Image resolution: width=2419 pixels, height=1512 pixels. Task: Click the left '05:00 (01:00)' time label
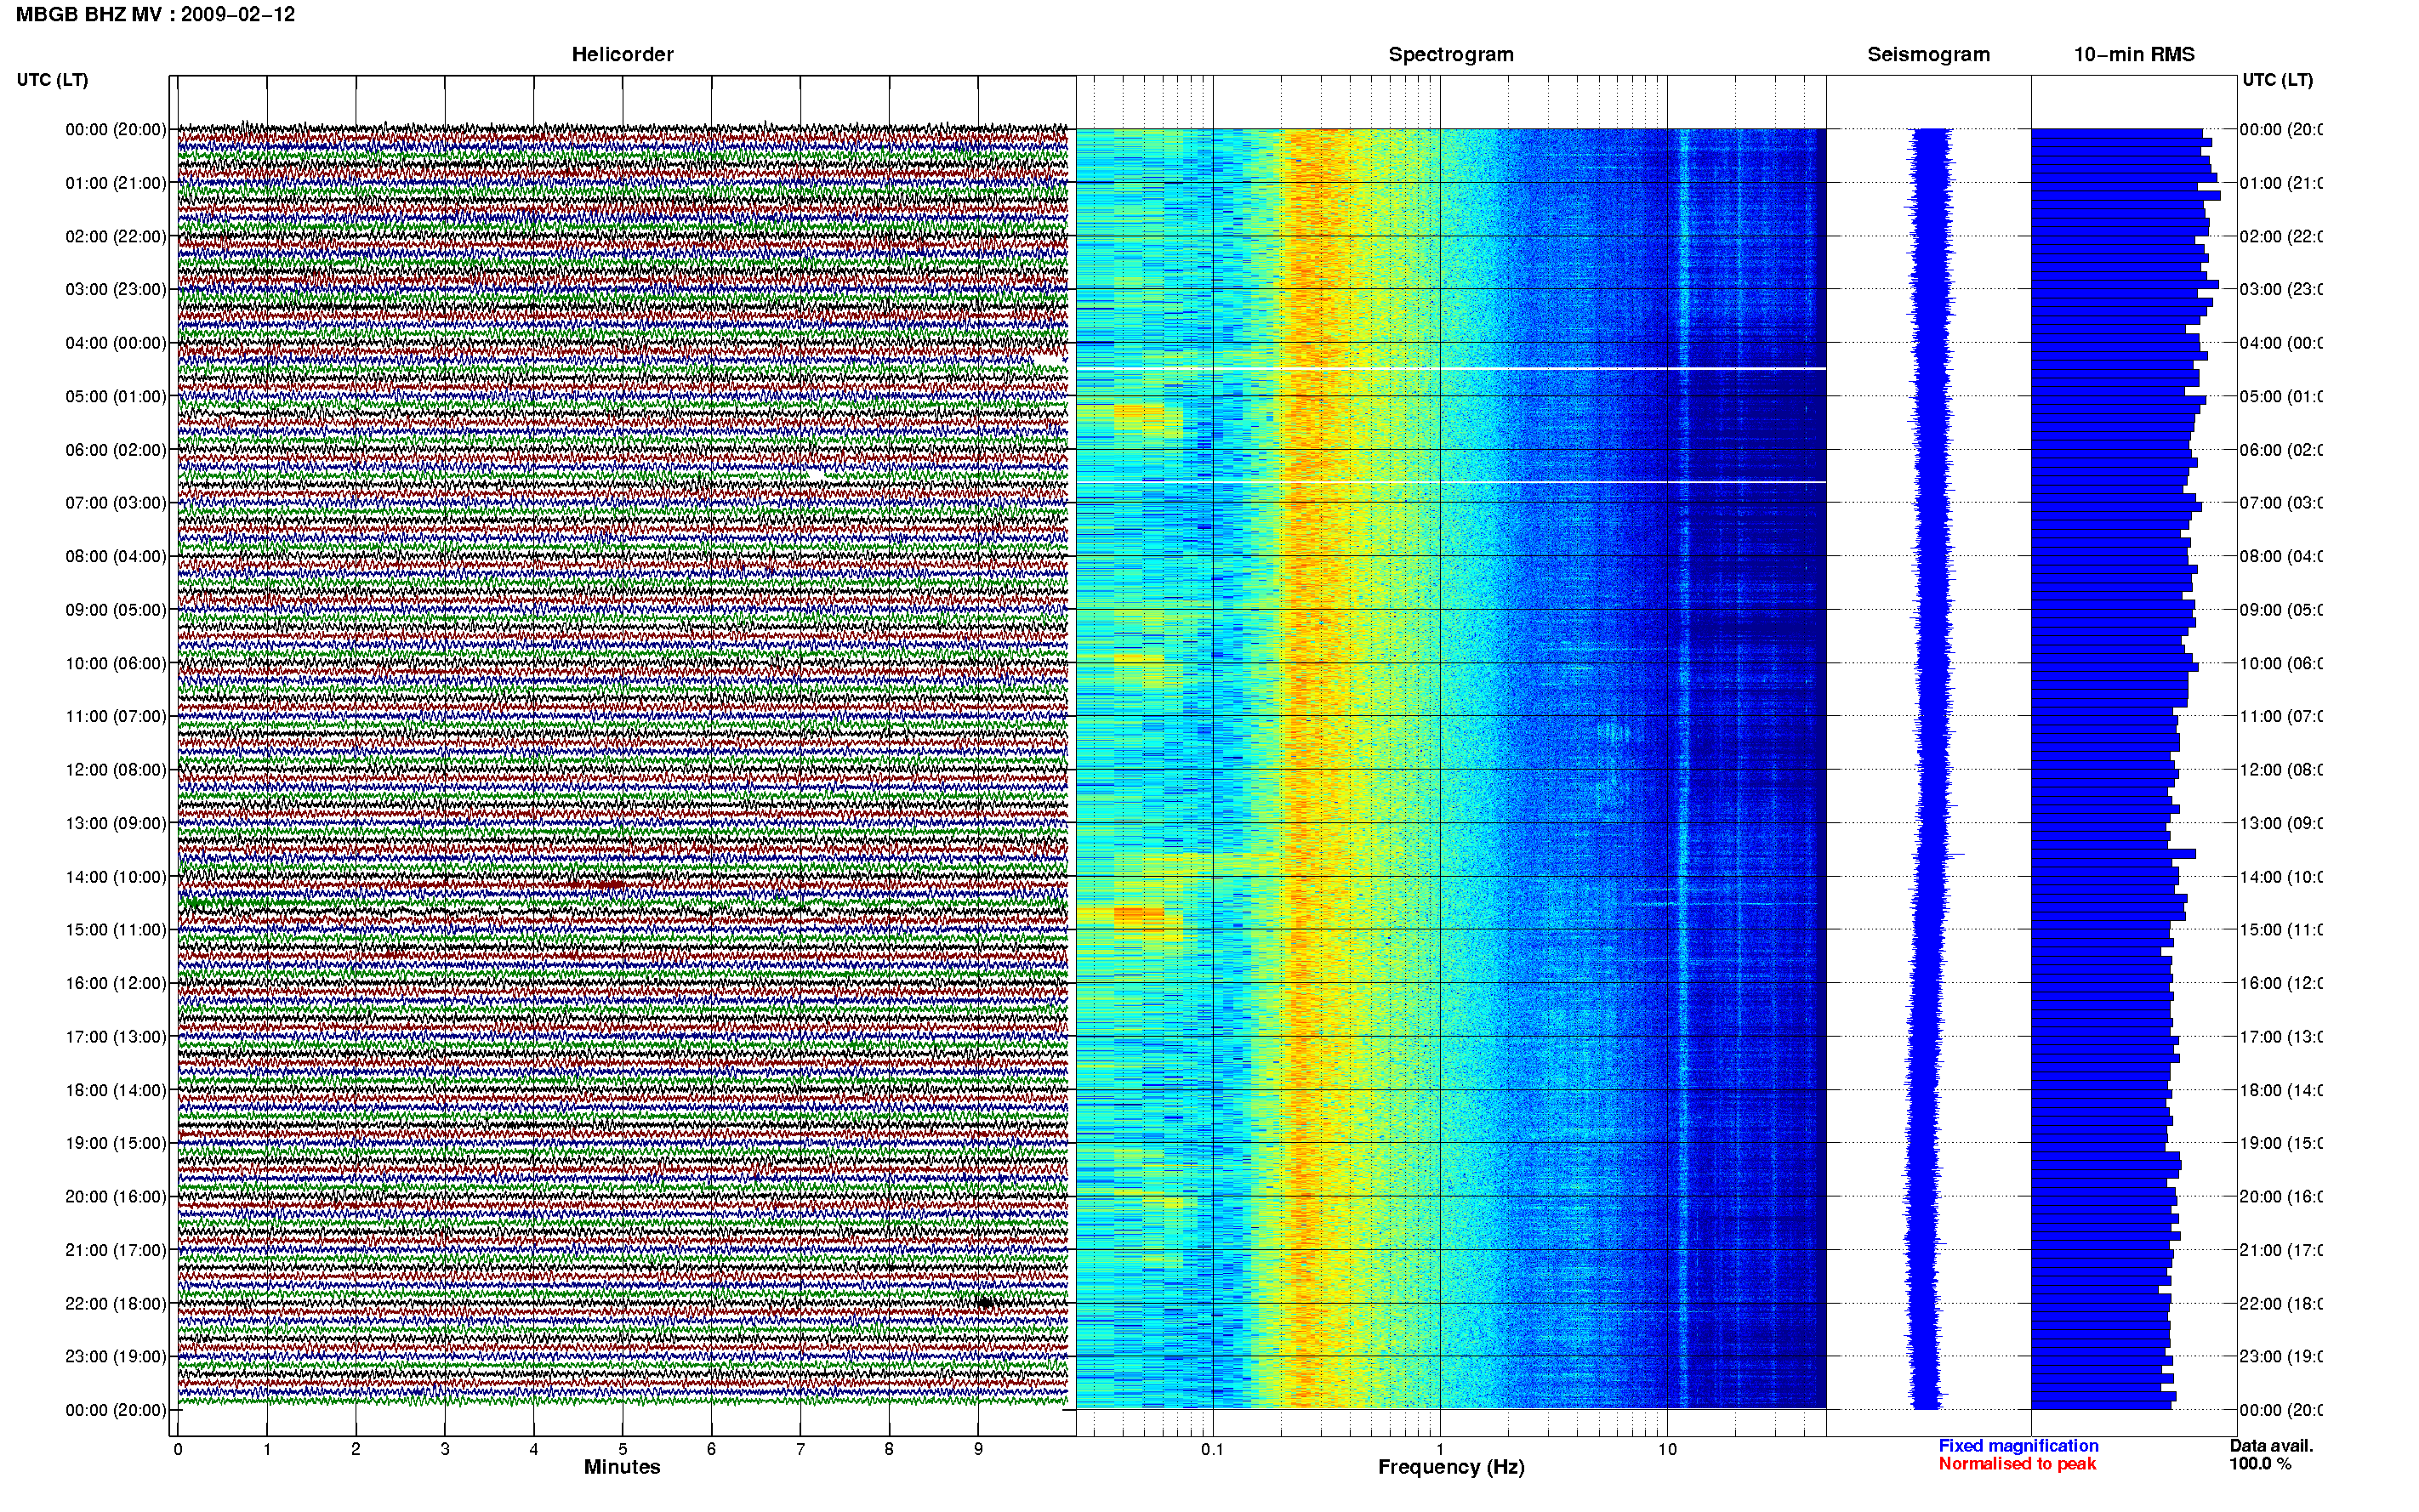tap(116, 396)
